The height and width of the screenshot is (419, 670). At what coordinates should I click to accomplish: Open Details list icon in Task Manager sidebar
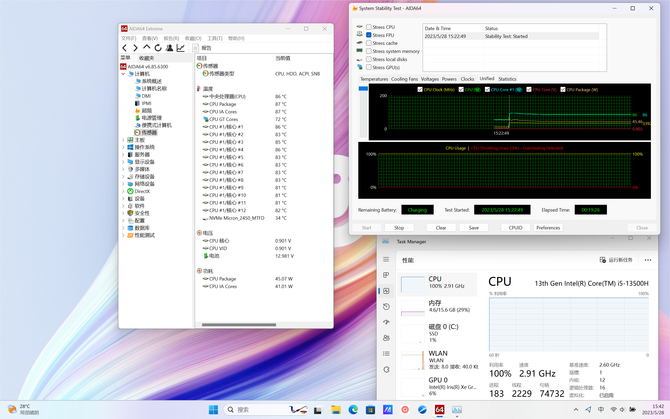[x=386, y=354]
